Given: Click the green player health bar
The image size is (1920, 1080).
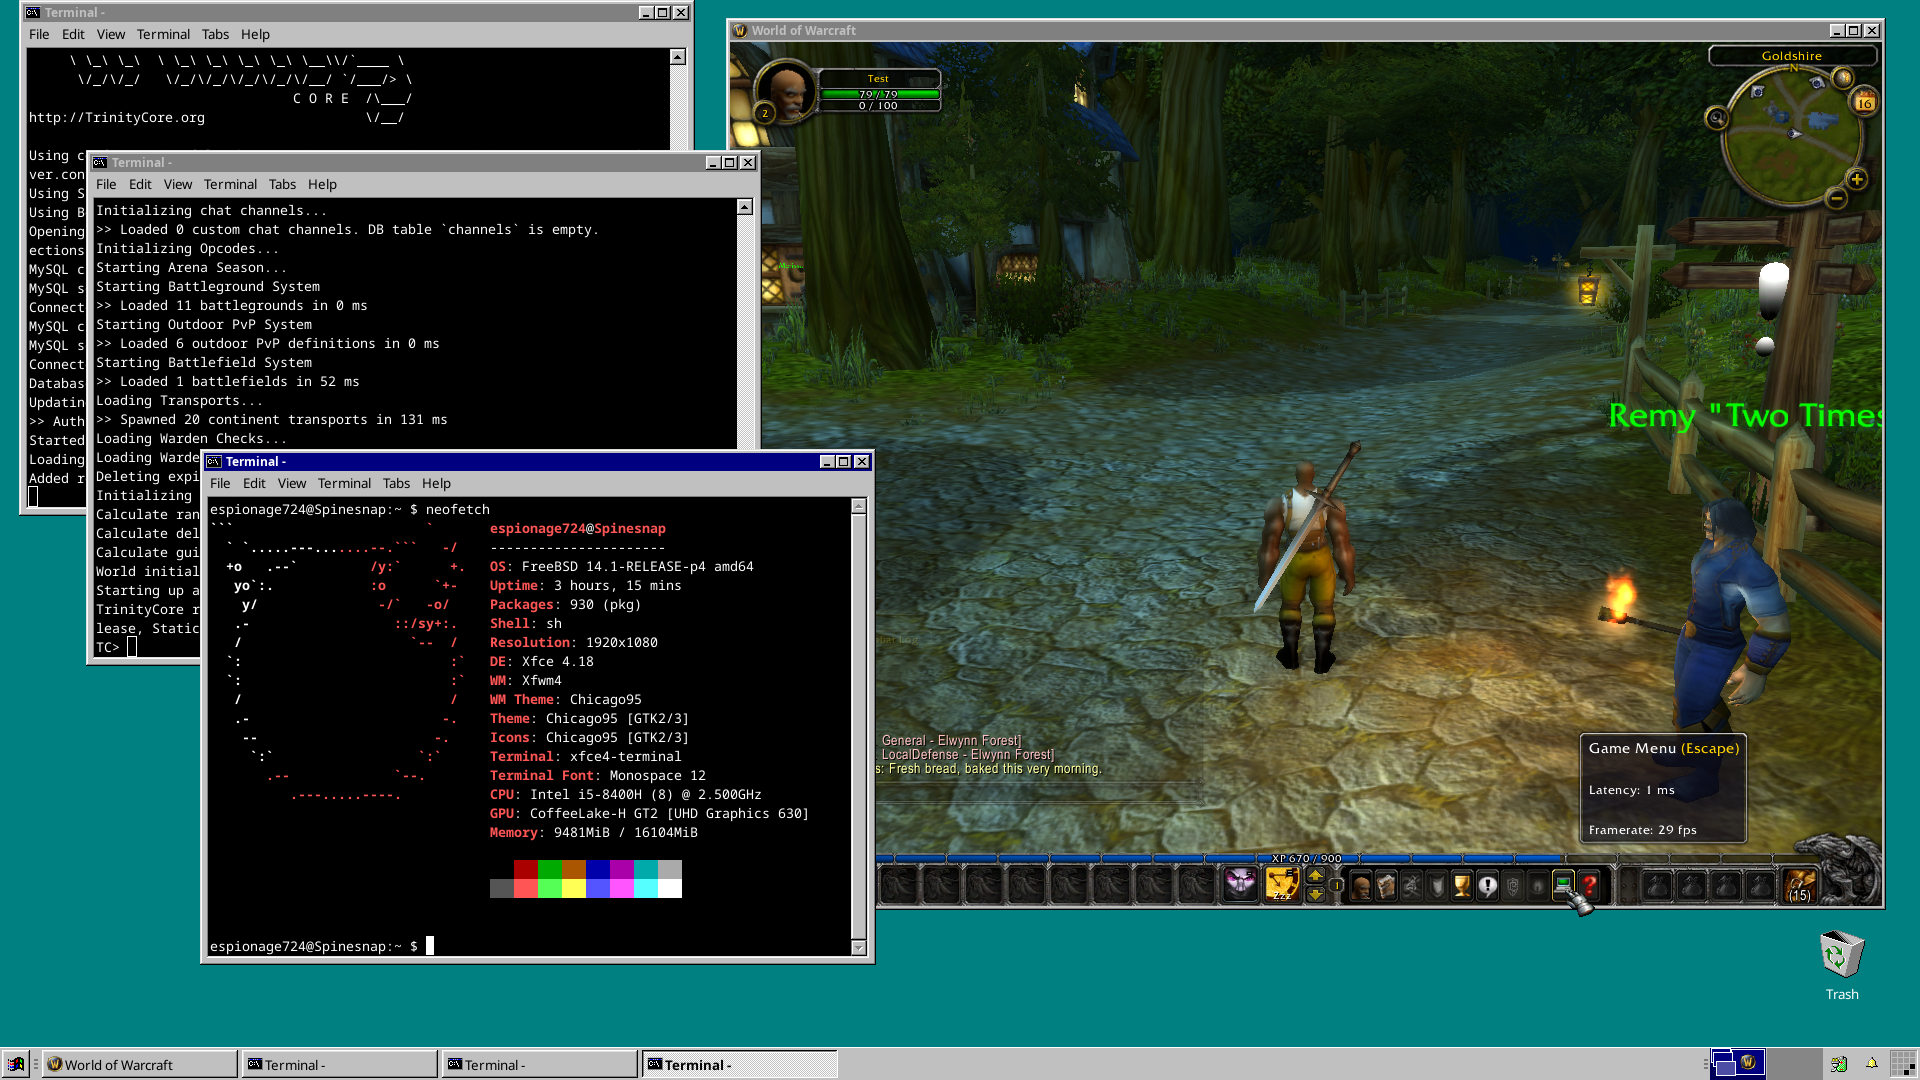Looking at the screenshot, I should (x=880, y=94).
